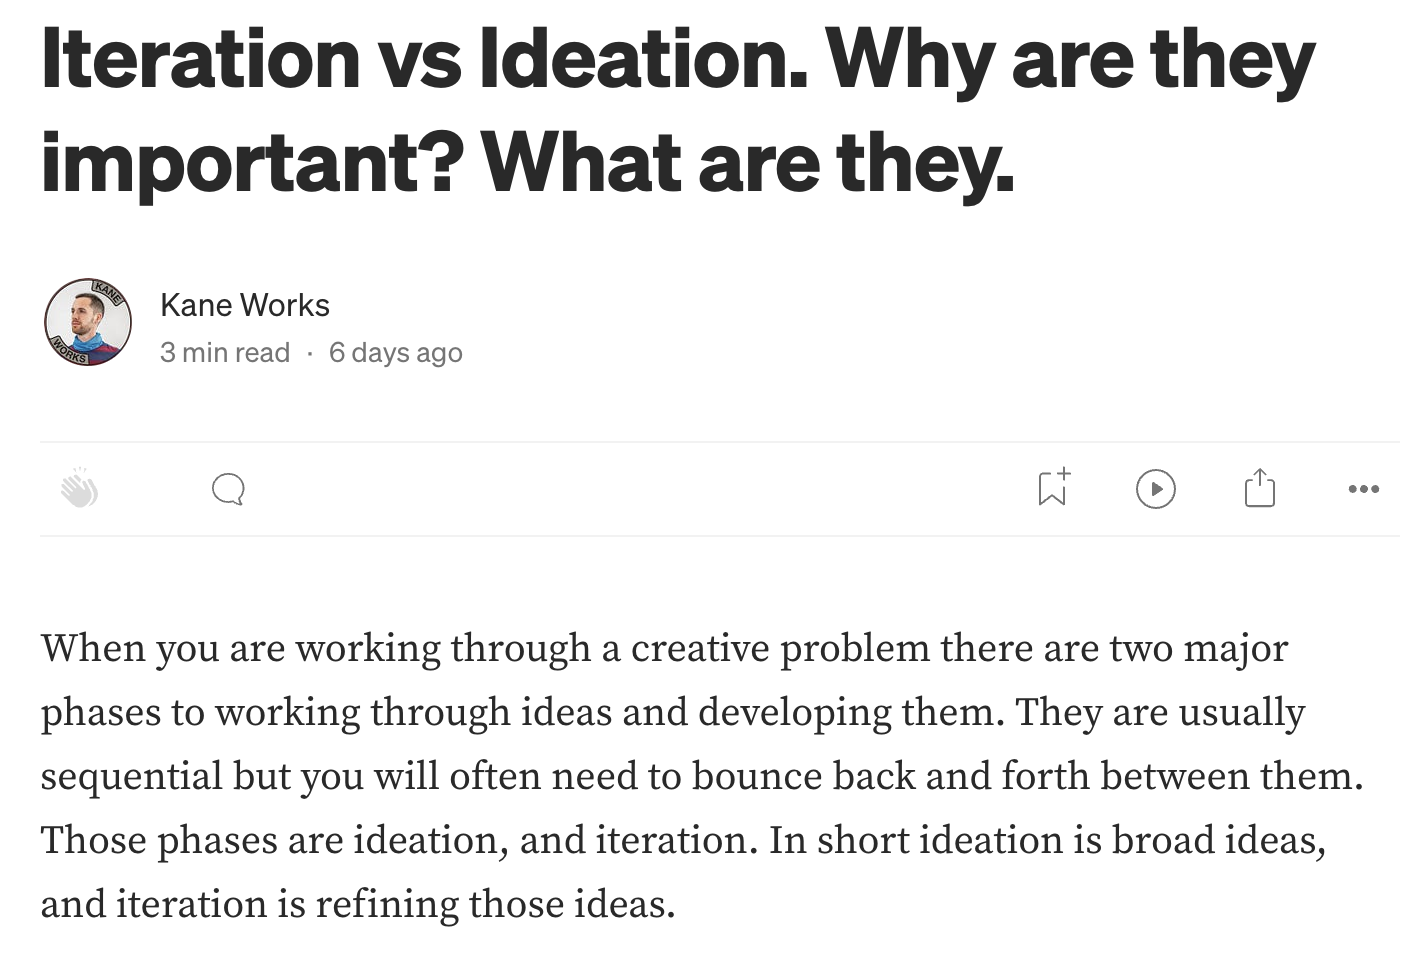Click Kane Works profile avatar
Viewport: 1420px width, 958px height.
(88, 322)
